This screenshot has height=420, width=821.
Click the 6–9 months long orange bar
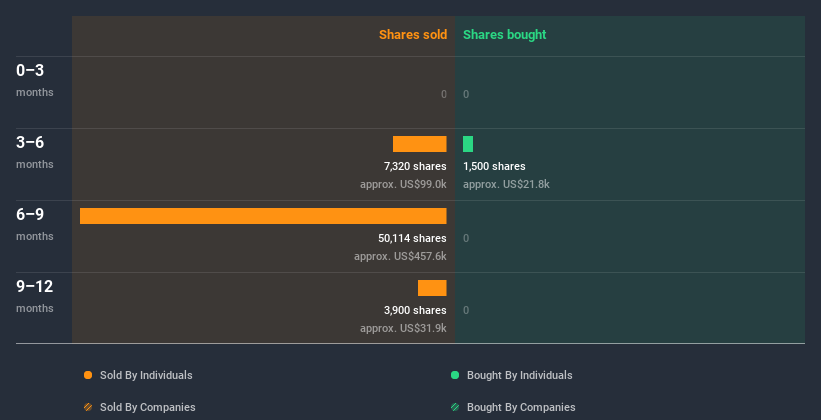[x=263, y=216]
